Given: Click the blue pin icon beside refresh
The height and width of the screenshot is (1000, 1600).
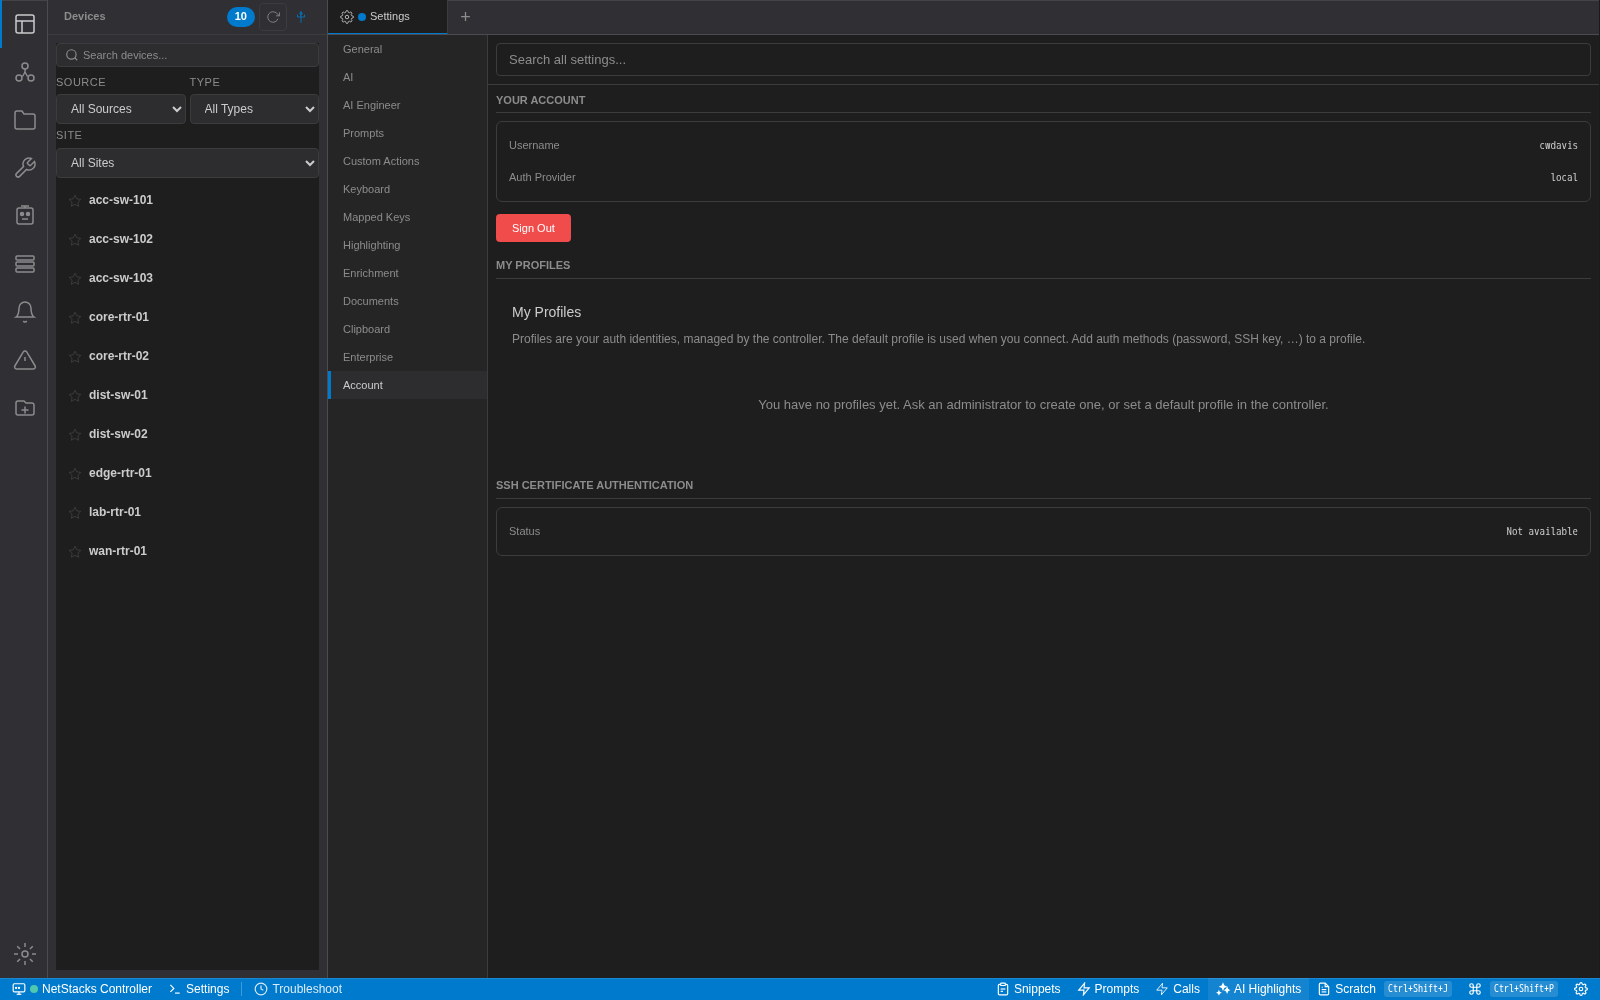Looking at the screenshot, I should coord(301,17).
